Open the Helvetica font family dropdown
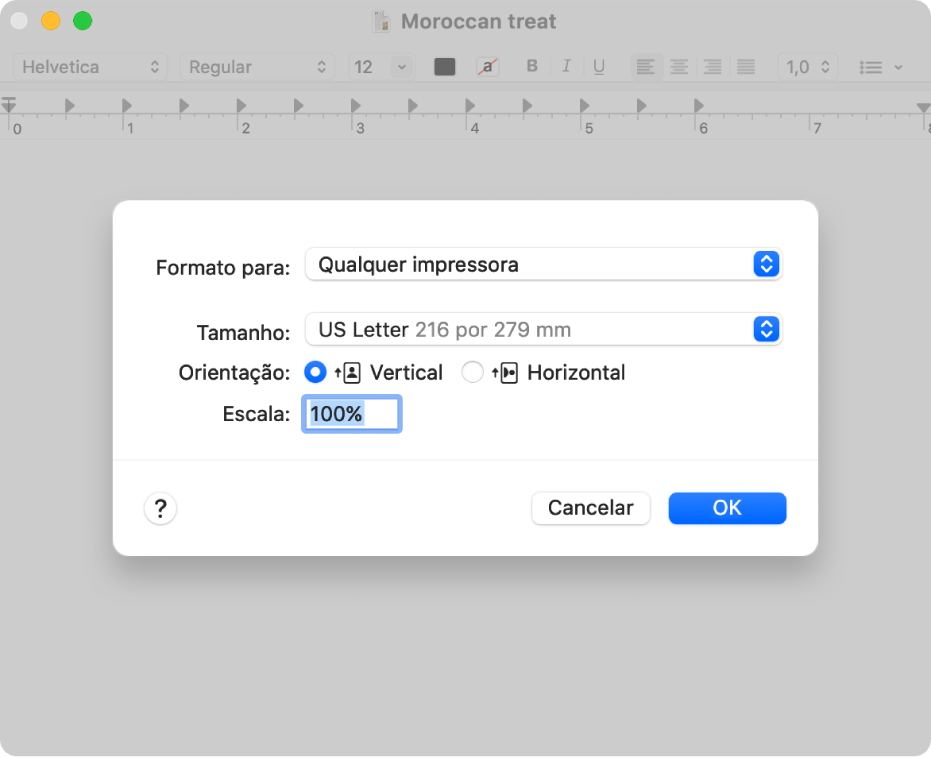Viewport: 931px width, 758px height. 90,66
